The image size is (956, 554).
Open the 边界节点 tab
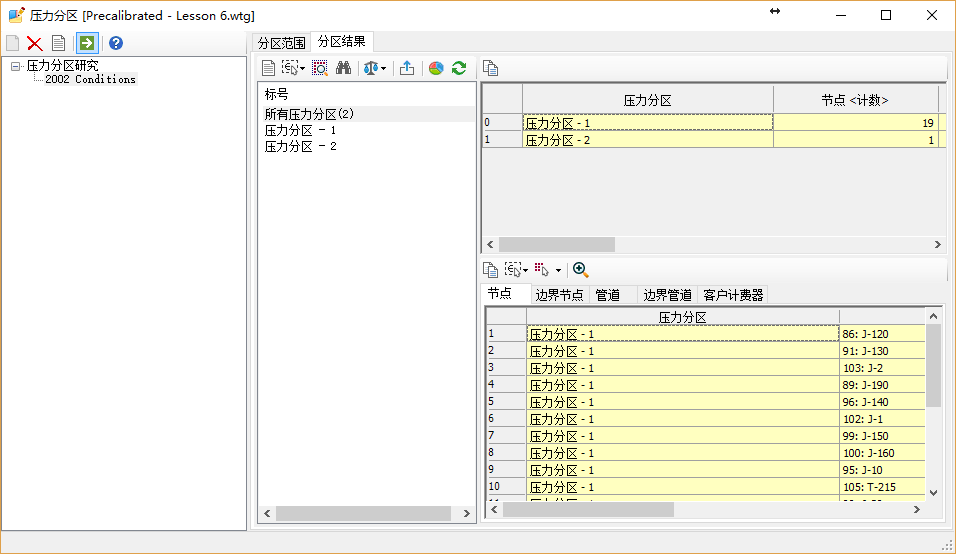click(559, 295)
